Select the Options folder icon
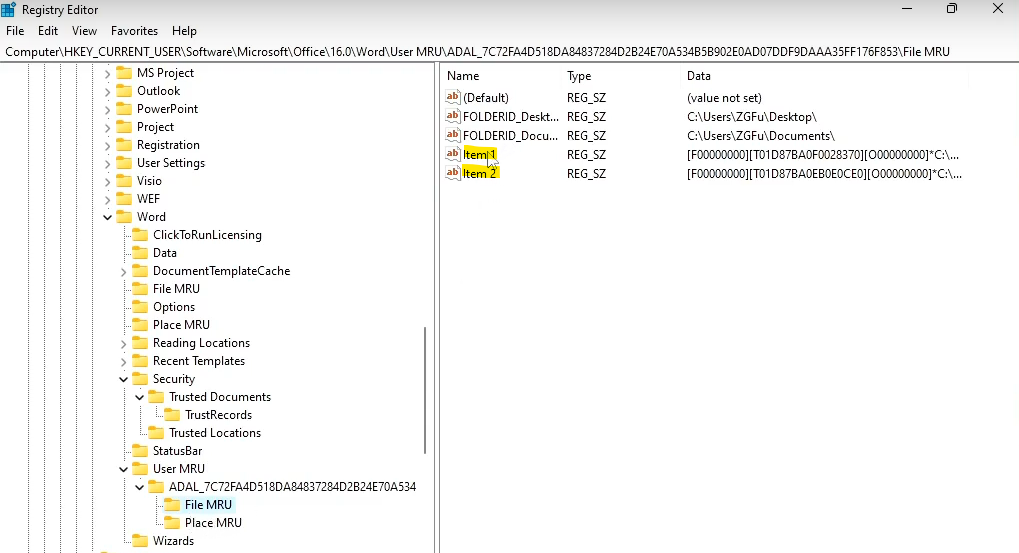 [140, 307]
